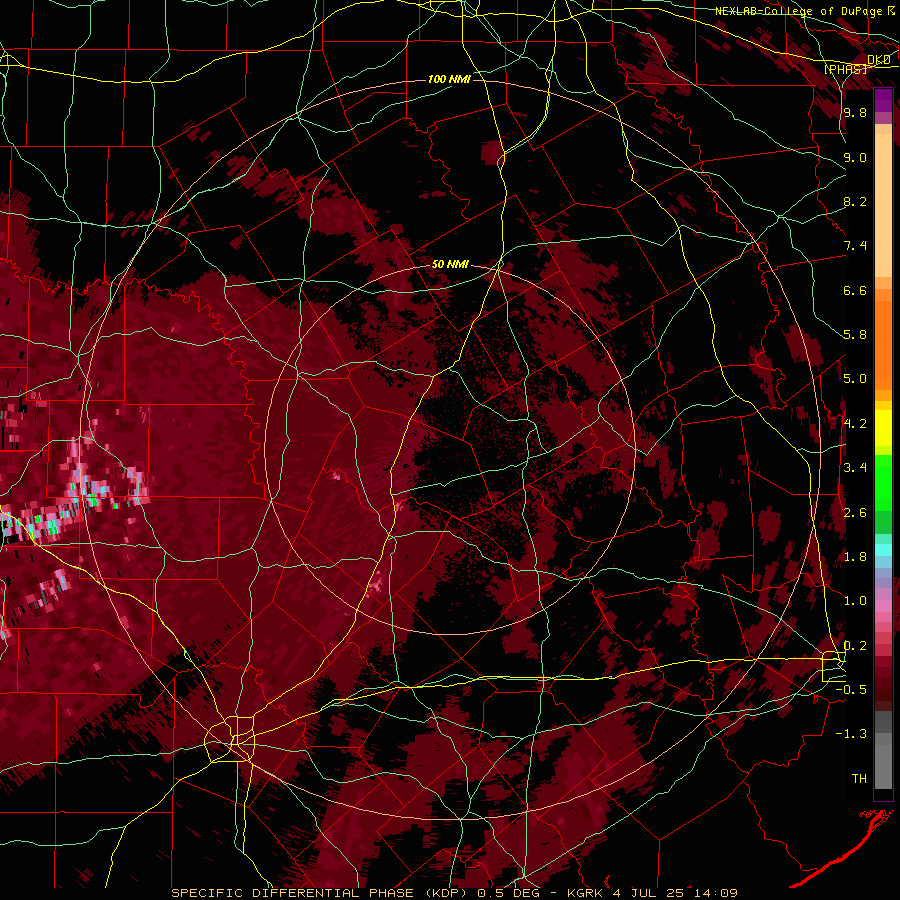900x900 pixels.
Task: Click the purple top segment of color bar
Action: click(883, 100)
